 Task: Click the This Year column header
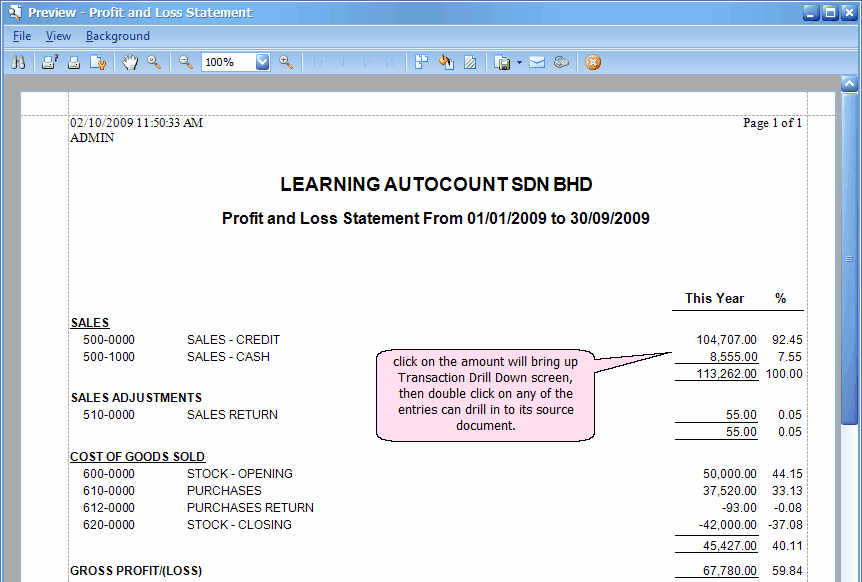pyautogui.click(x=714, y=298)
